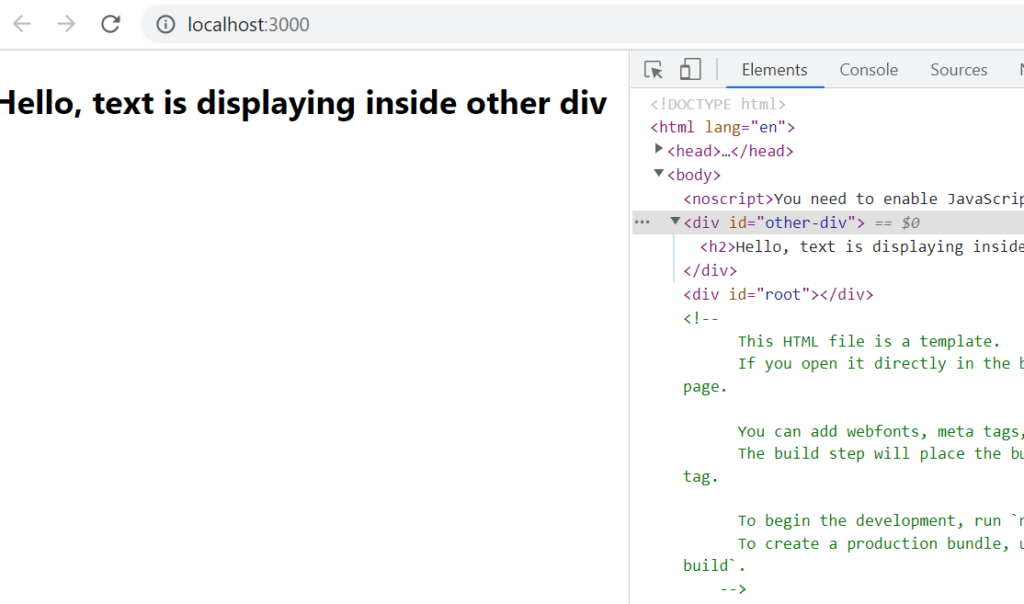Click the site information icon in address bar
Screen dimensions: 1024x604
(x=166, y=25)
